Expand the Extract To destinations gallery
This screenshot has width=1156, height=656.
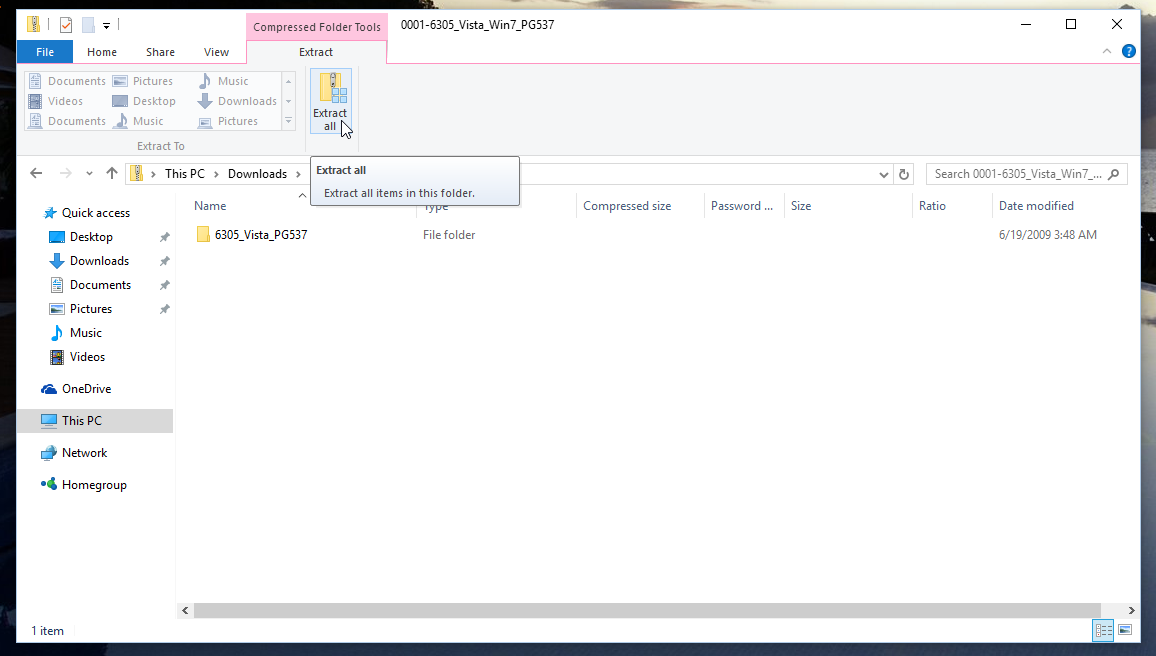tap(288, 121)
